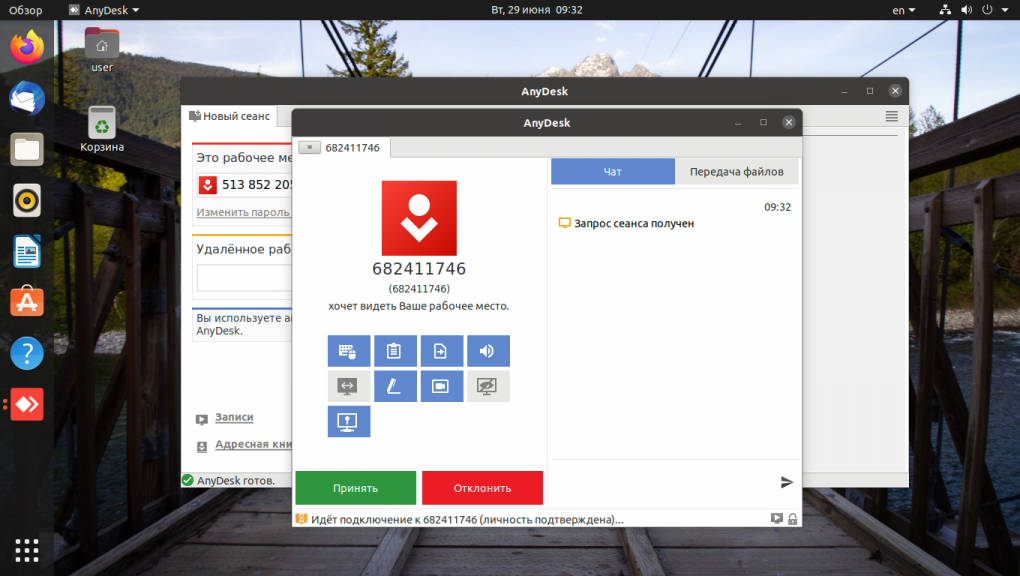Toggle the whiteboard drawing permission

pos(395,386)
